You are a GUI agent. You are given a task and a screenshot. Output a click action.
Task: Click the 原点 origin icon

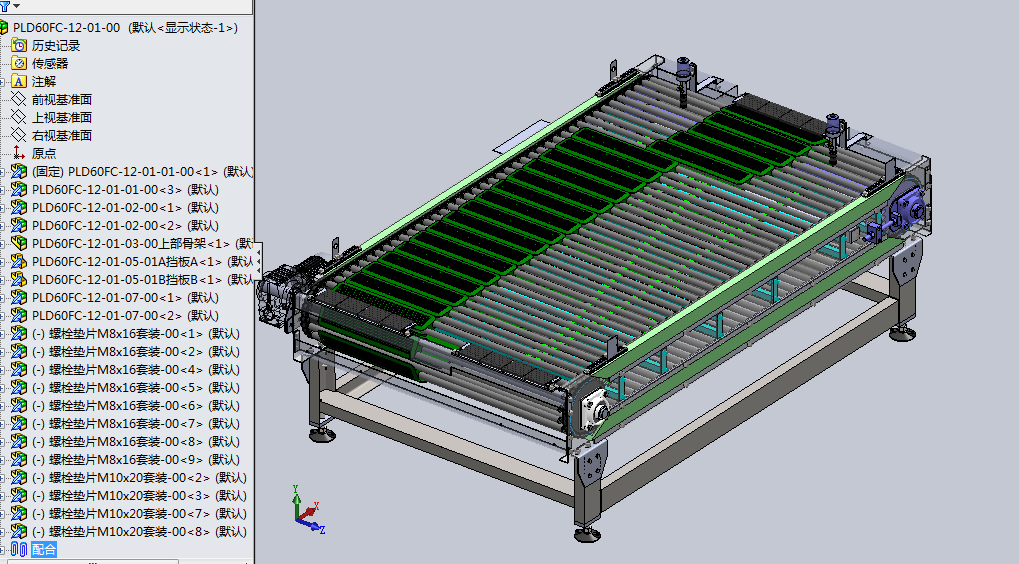[19, 153]
